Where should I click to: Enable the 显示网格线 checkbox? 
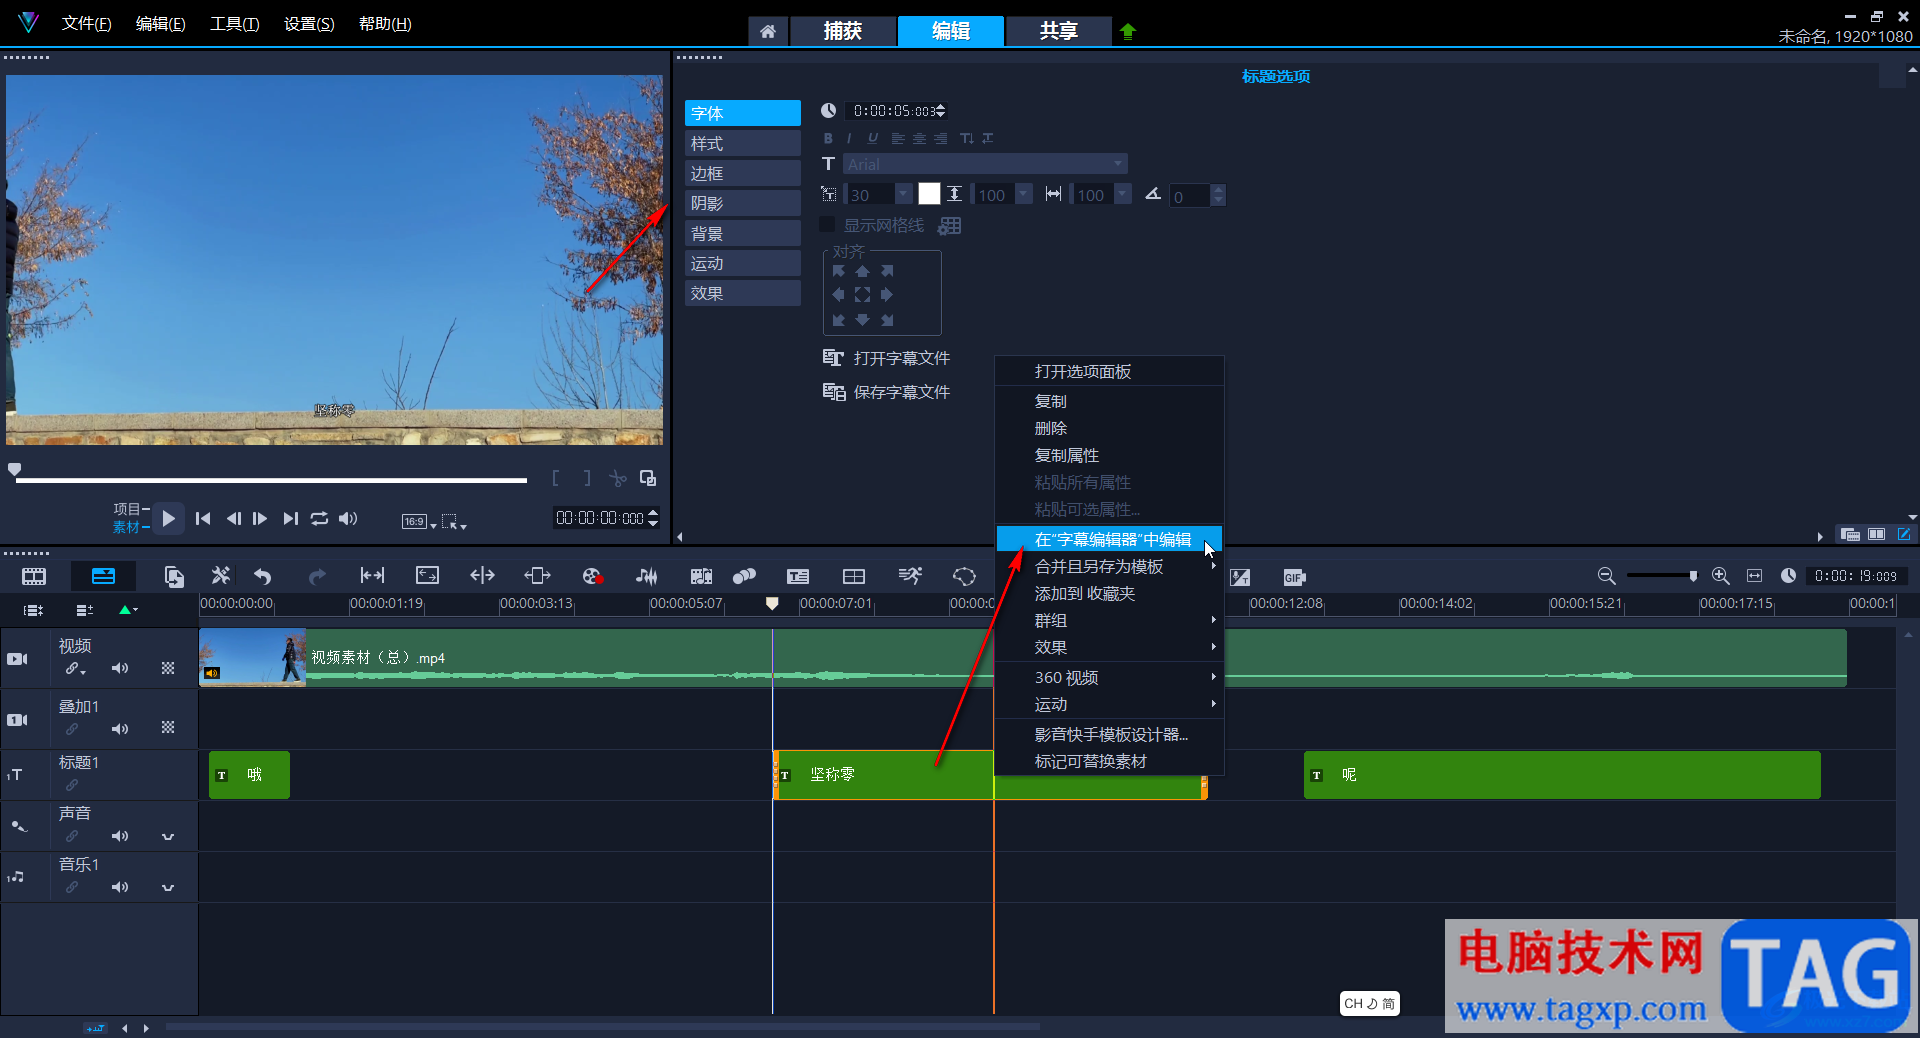[x=827, y=225]
